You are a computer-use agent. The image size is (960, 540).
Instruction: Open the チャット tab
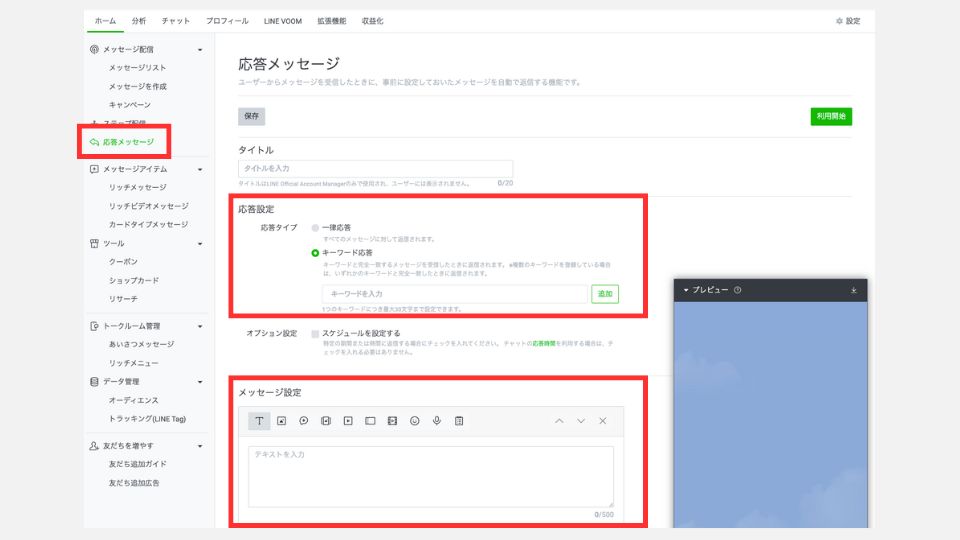[176, 21]
